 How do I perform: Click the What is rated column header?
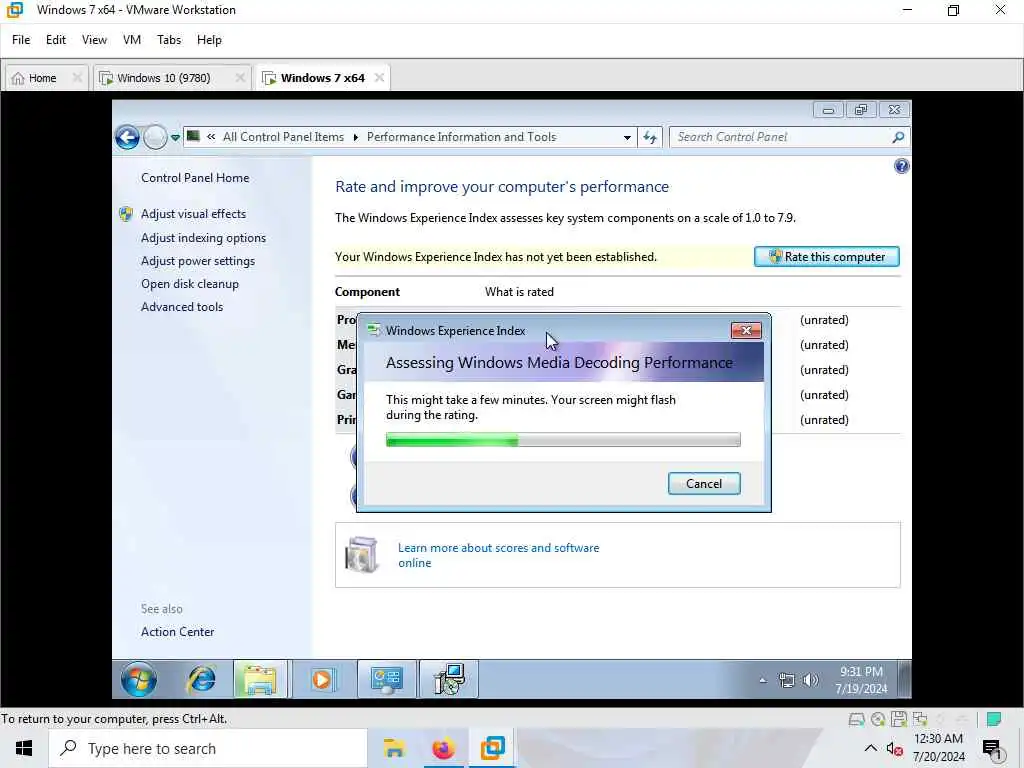tap(519, 292)
